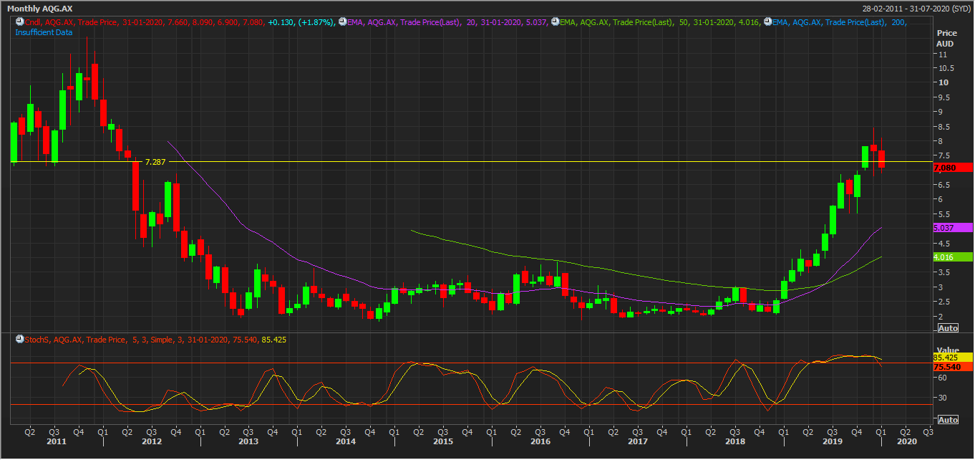Click the 10.5 tick on the price axis
Image resolution: width=975 pixels, height=460 pixels.
947,68
